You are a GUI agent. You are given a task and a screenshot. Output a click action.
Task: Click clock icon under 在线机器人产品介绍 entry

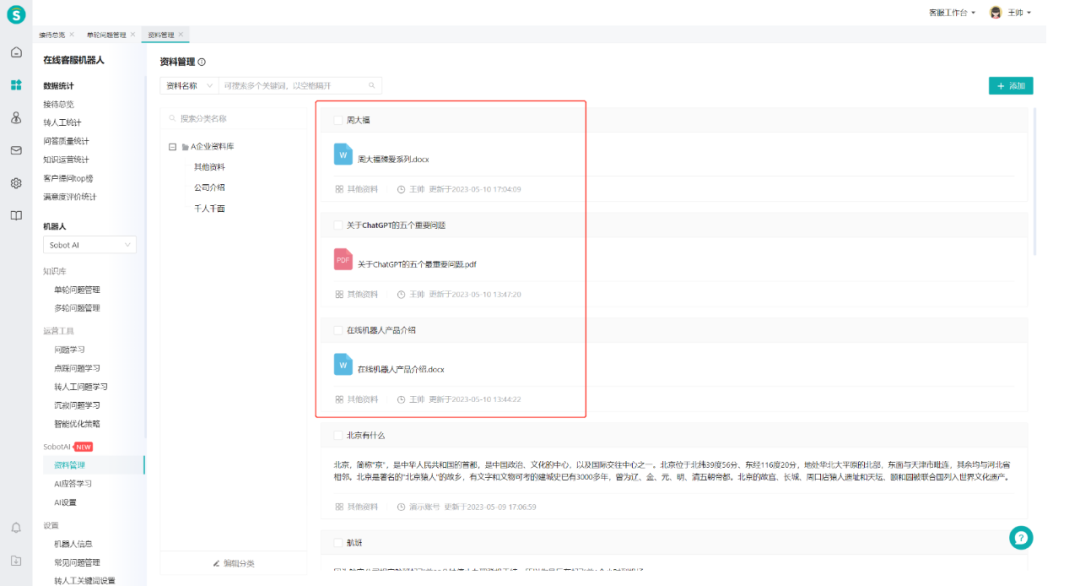point(401,399)
